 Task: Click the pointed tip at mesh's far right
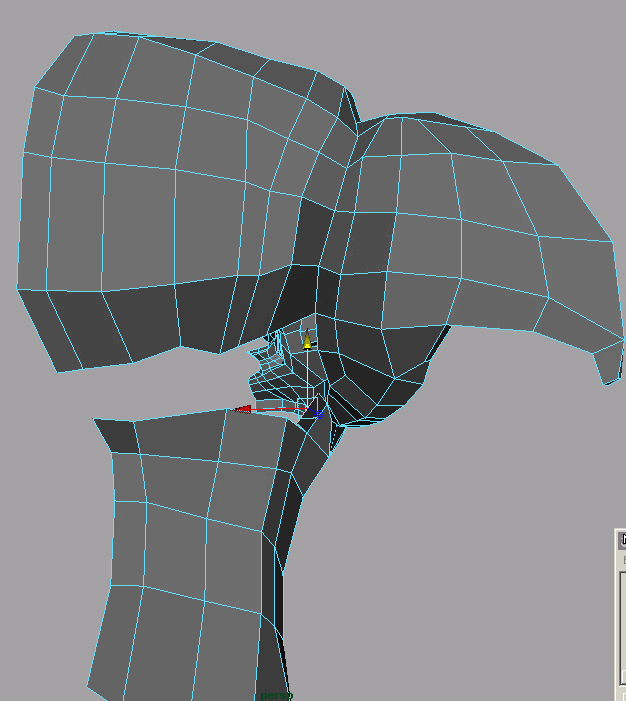611,374
